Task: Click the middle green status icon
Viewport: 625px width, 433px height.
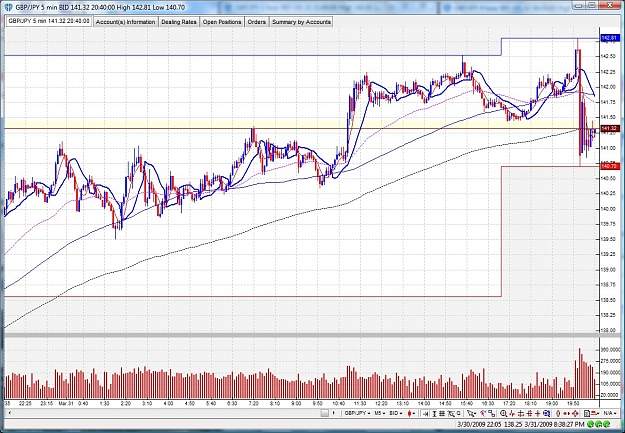Action: (x=598, y=424)
